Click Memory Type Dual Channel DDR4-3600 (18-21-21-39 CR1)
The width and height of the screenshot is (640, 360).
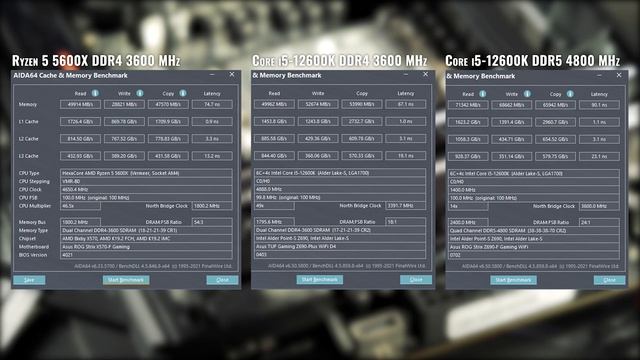pos(146,230)
